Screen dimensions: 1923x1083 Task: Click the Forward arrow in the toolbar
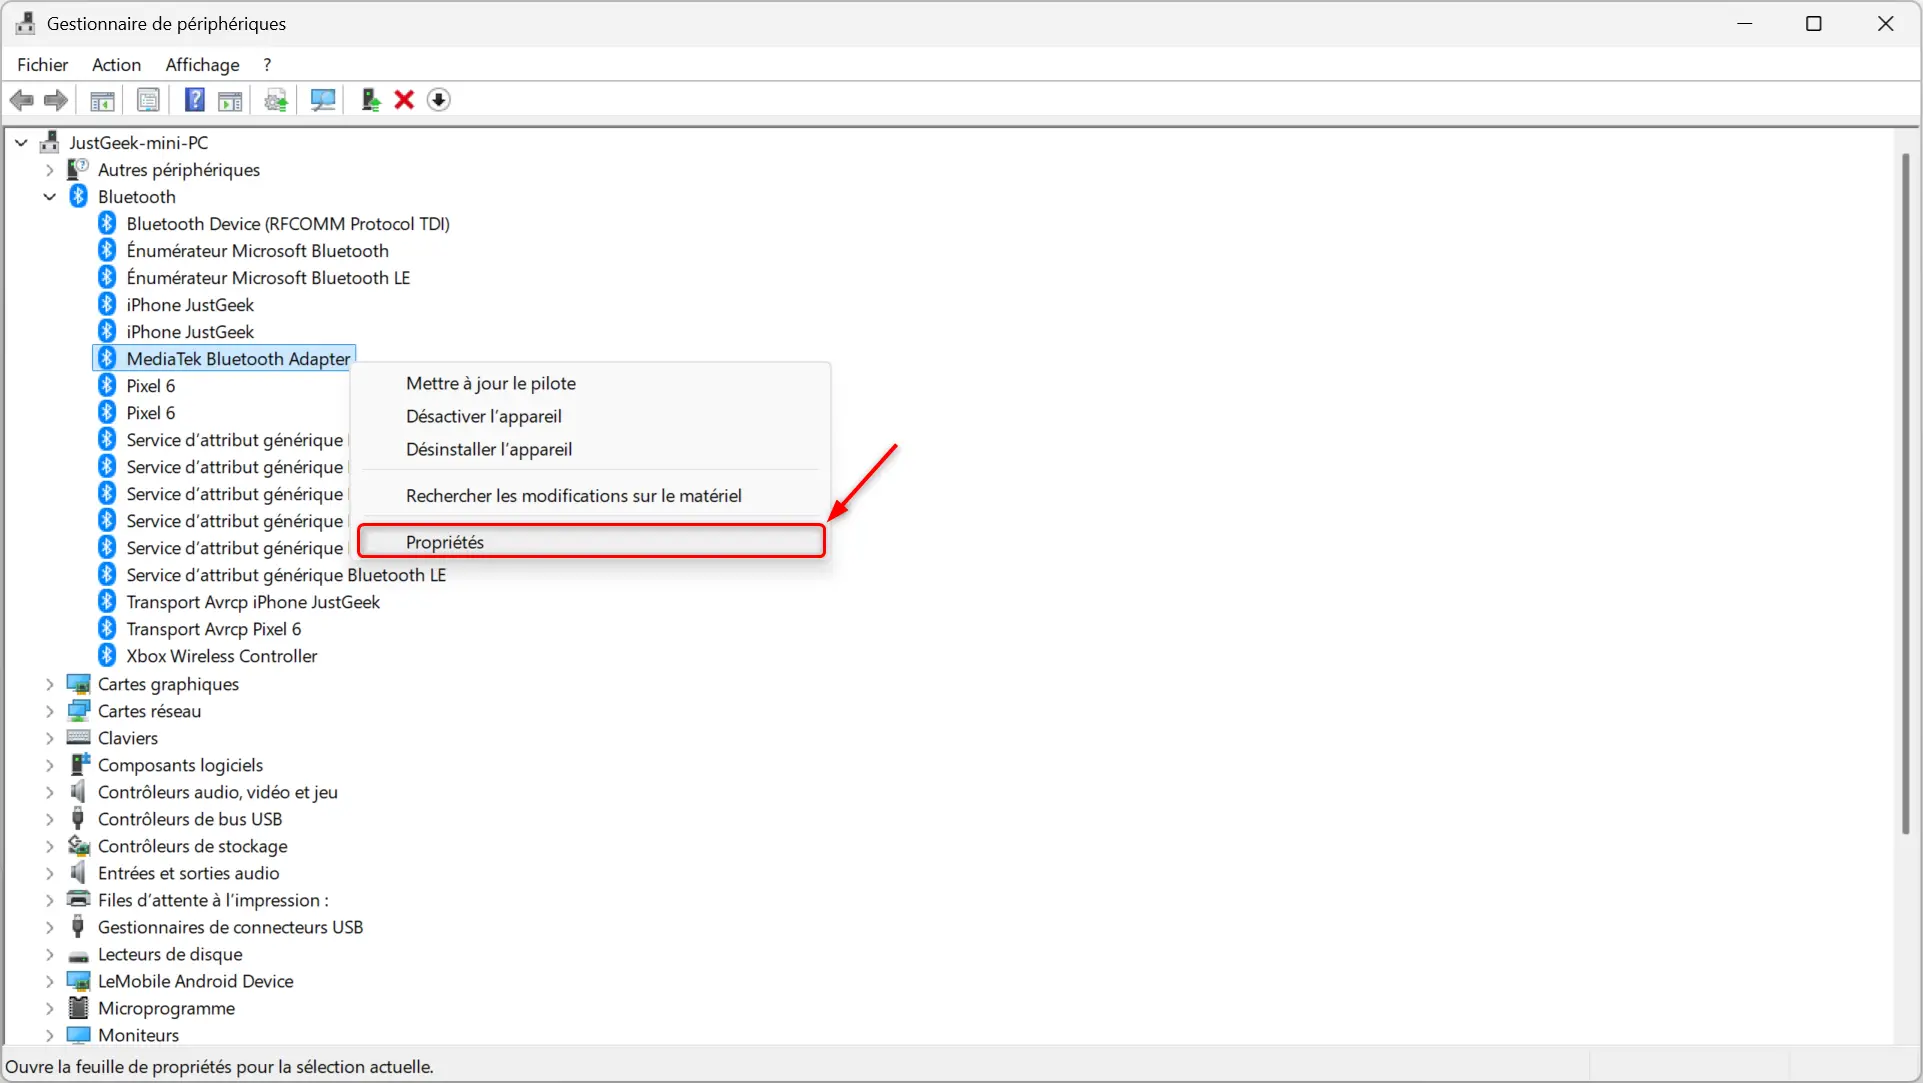pos(56,100)
